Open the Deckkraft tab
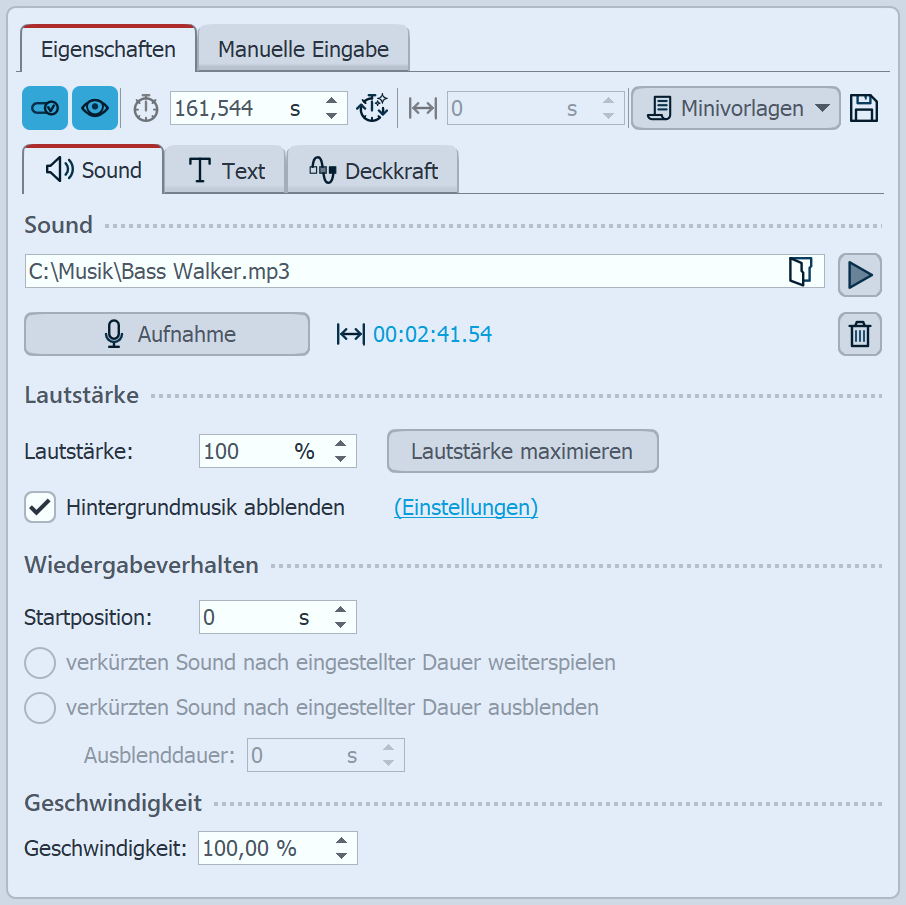Viewport: 906px width, 905px height. [373, 169]
